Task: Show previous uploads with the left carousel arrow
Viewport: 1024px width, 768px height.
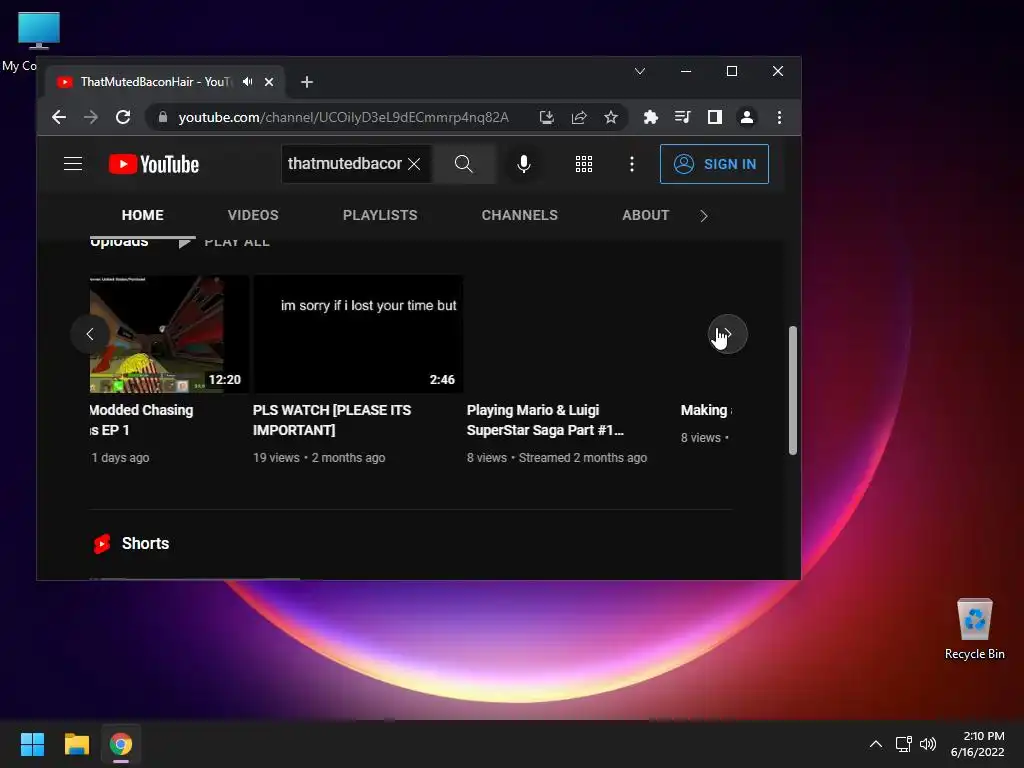Action: (90, 334)
